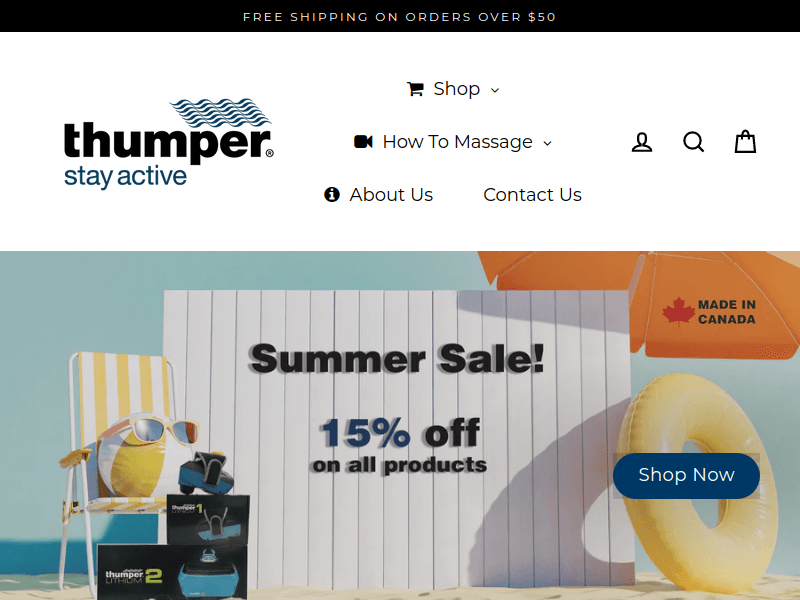Expand the Shop dropdown chevron
800x600 pixels.
point(494,90)
